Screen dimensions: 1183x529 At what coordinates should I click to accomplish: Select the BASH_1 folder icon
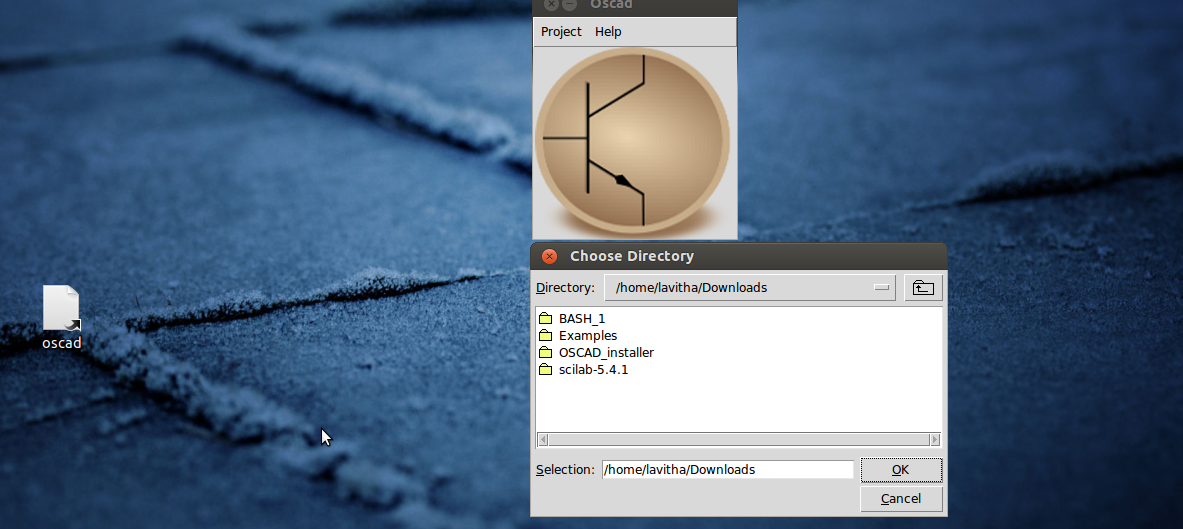click(x=545, y=318)
